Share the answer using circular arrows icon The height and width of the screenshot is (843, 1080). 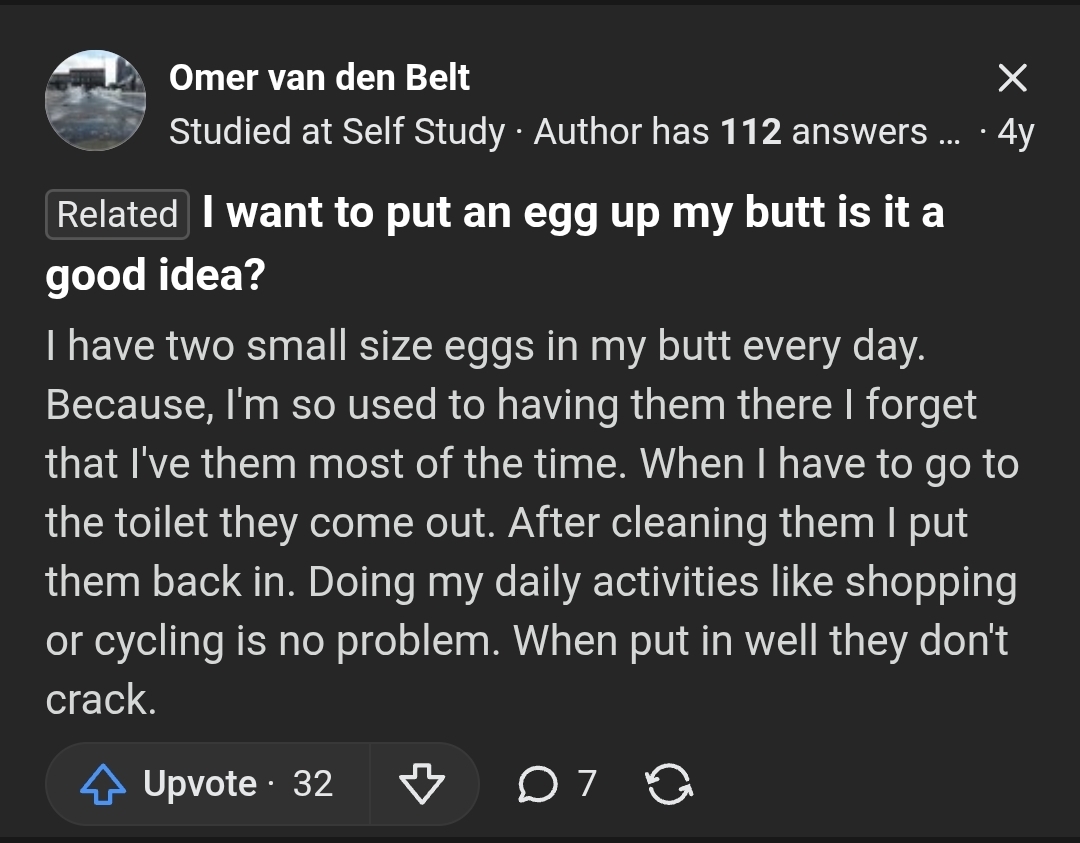coord(669,784)
